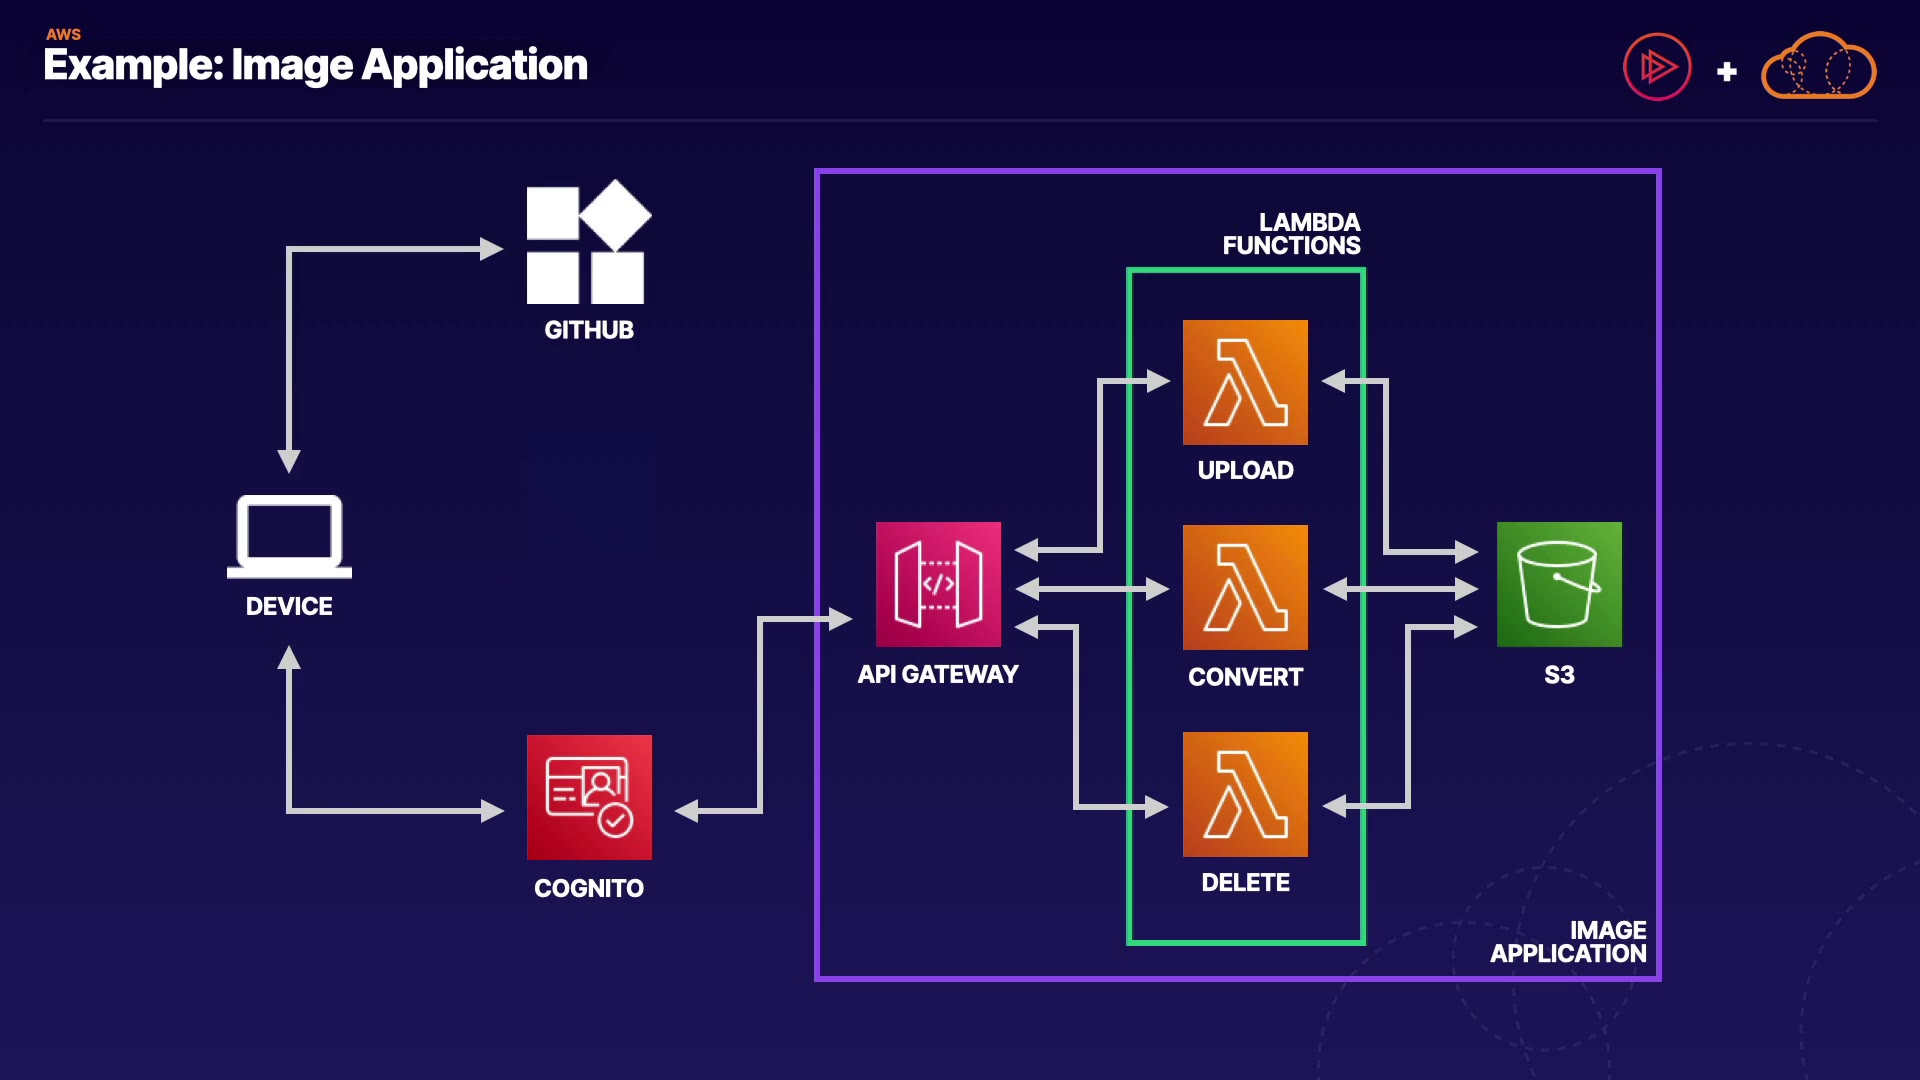Click the red Cognito icon

[x=589, y=797]
